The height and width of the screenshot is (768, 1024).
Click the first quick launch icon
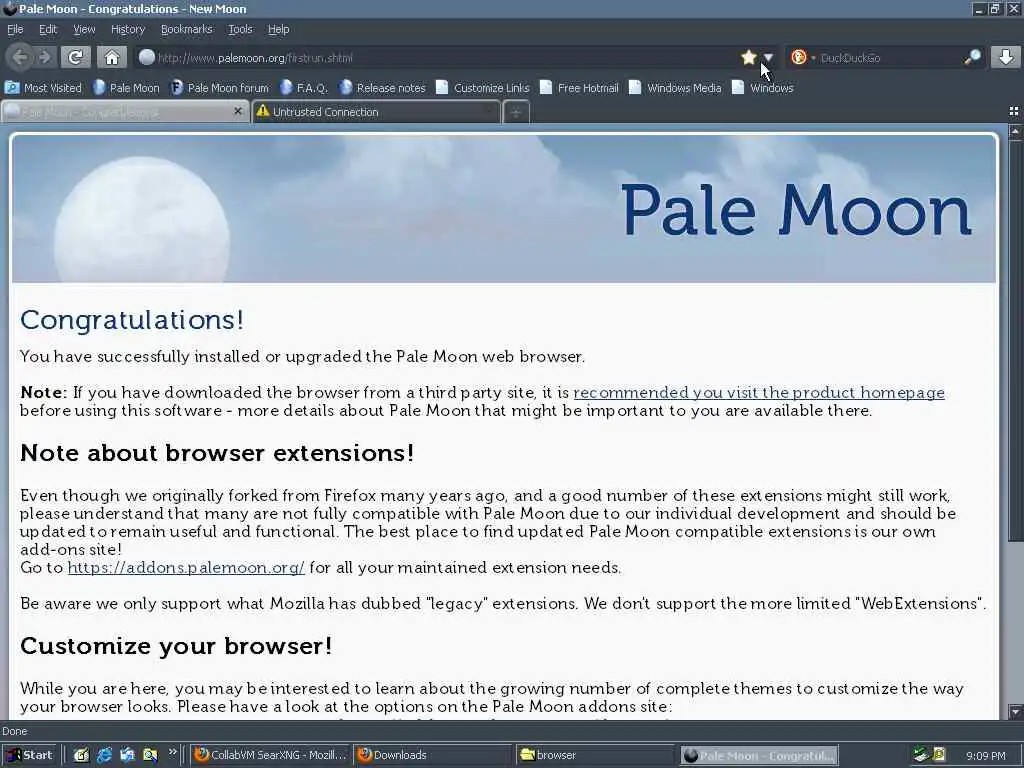(x=81, y=755)
